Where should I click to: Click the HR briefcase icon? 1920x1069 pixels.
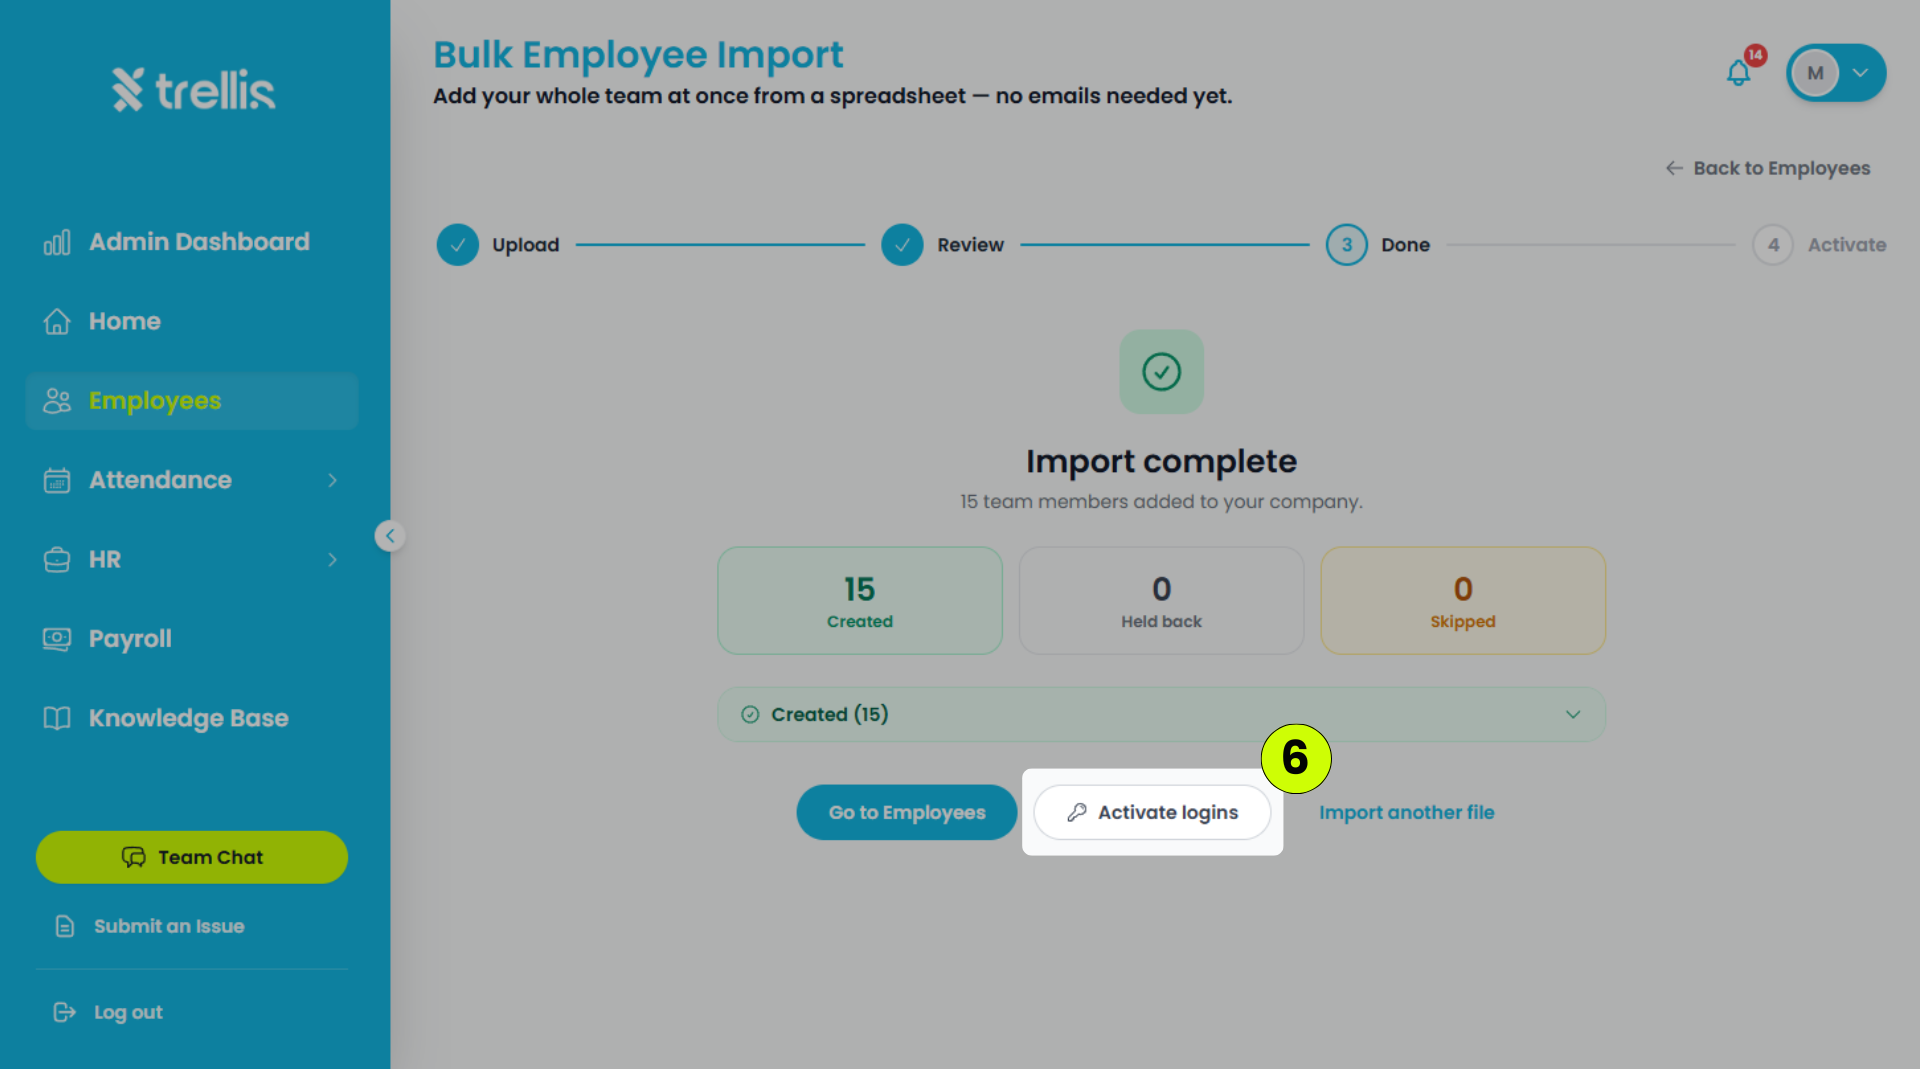pyautogui.click(x=57, y=560)
